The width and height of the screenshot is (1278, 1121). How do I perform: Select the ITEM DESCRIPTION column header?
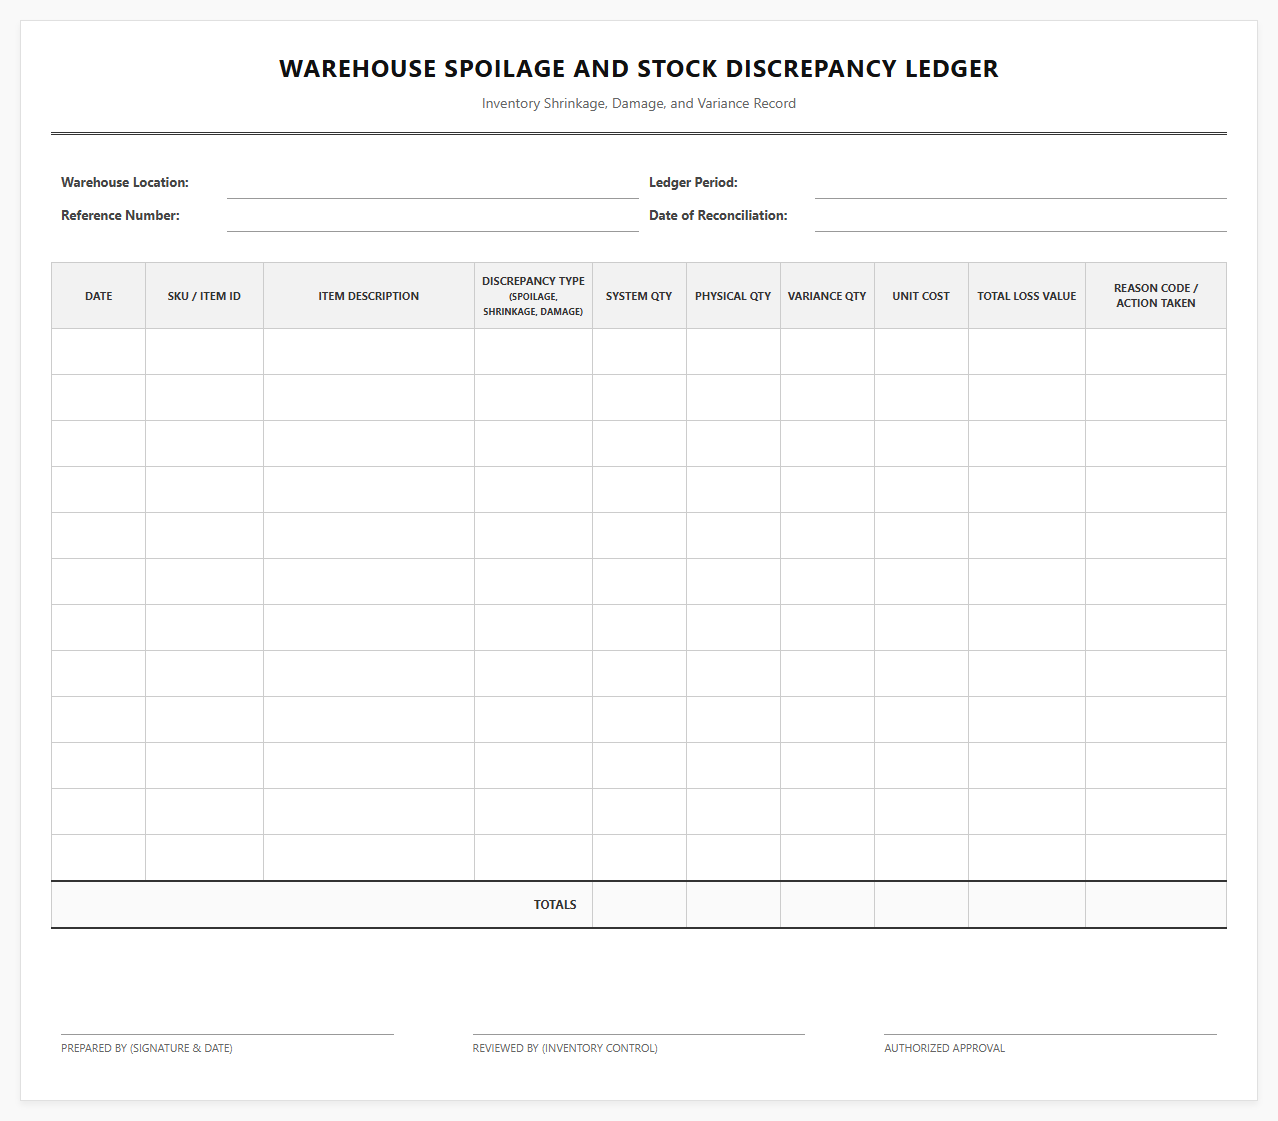[369, 296]
